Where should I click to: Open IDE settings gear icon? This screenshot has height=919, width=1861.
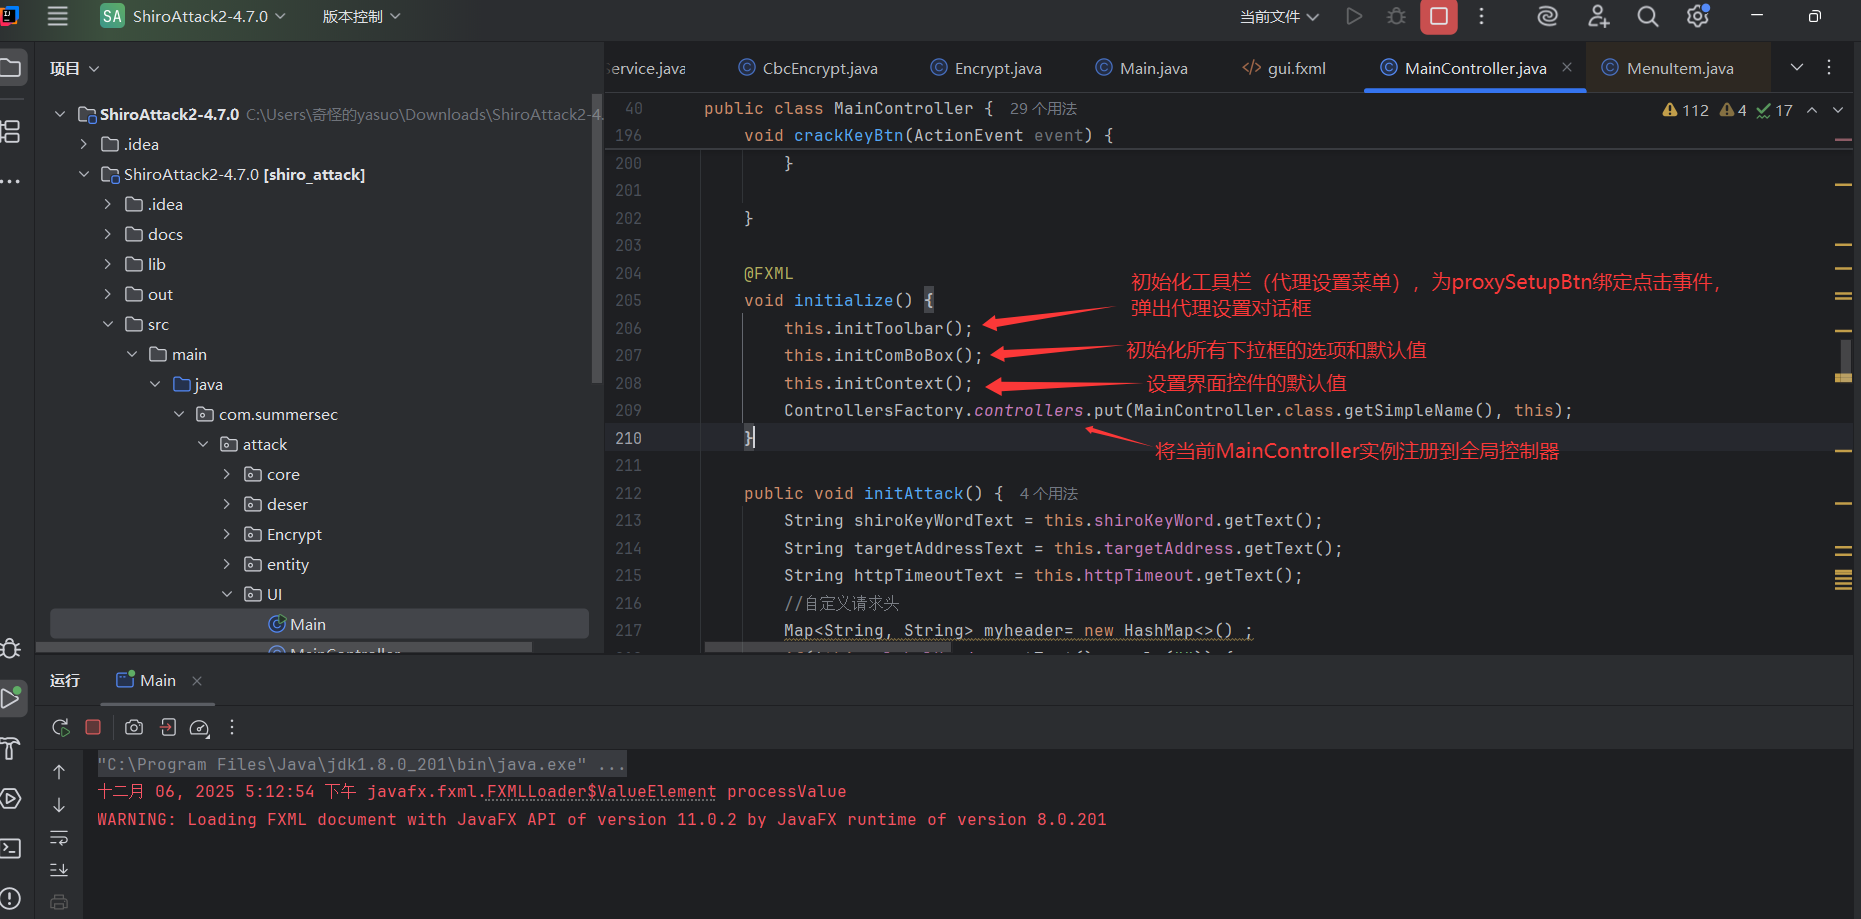(x=1697, y=16)
